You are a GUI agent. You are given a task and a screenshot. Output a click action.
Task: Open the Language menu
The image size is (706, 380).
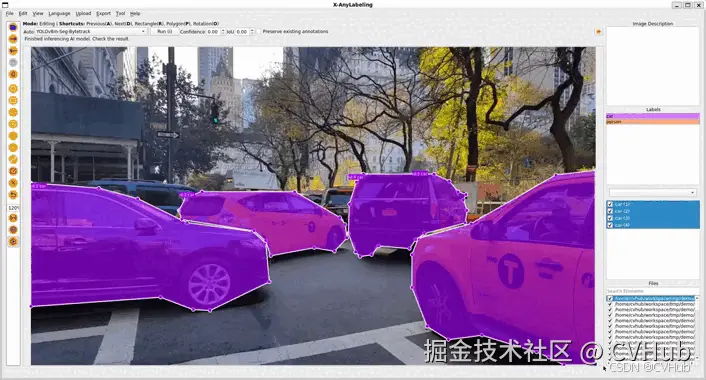tap(59, 14)
